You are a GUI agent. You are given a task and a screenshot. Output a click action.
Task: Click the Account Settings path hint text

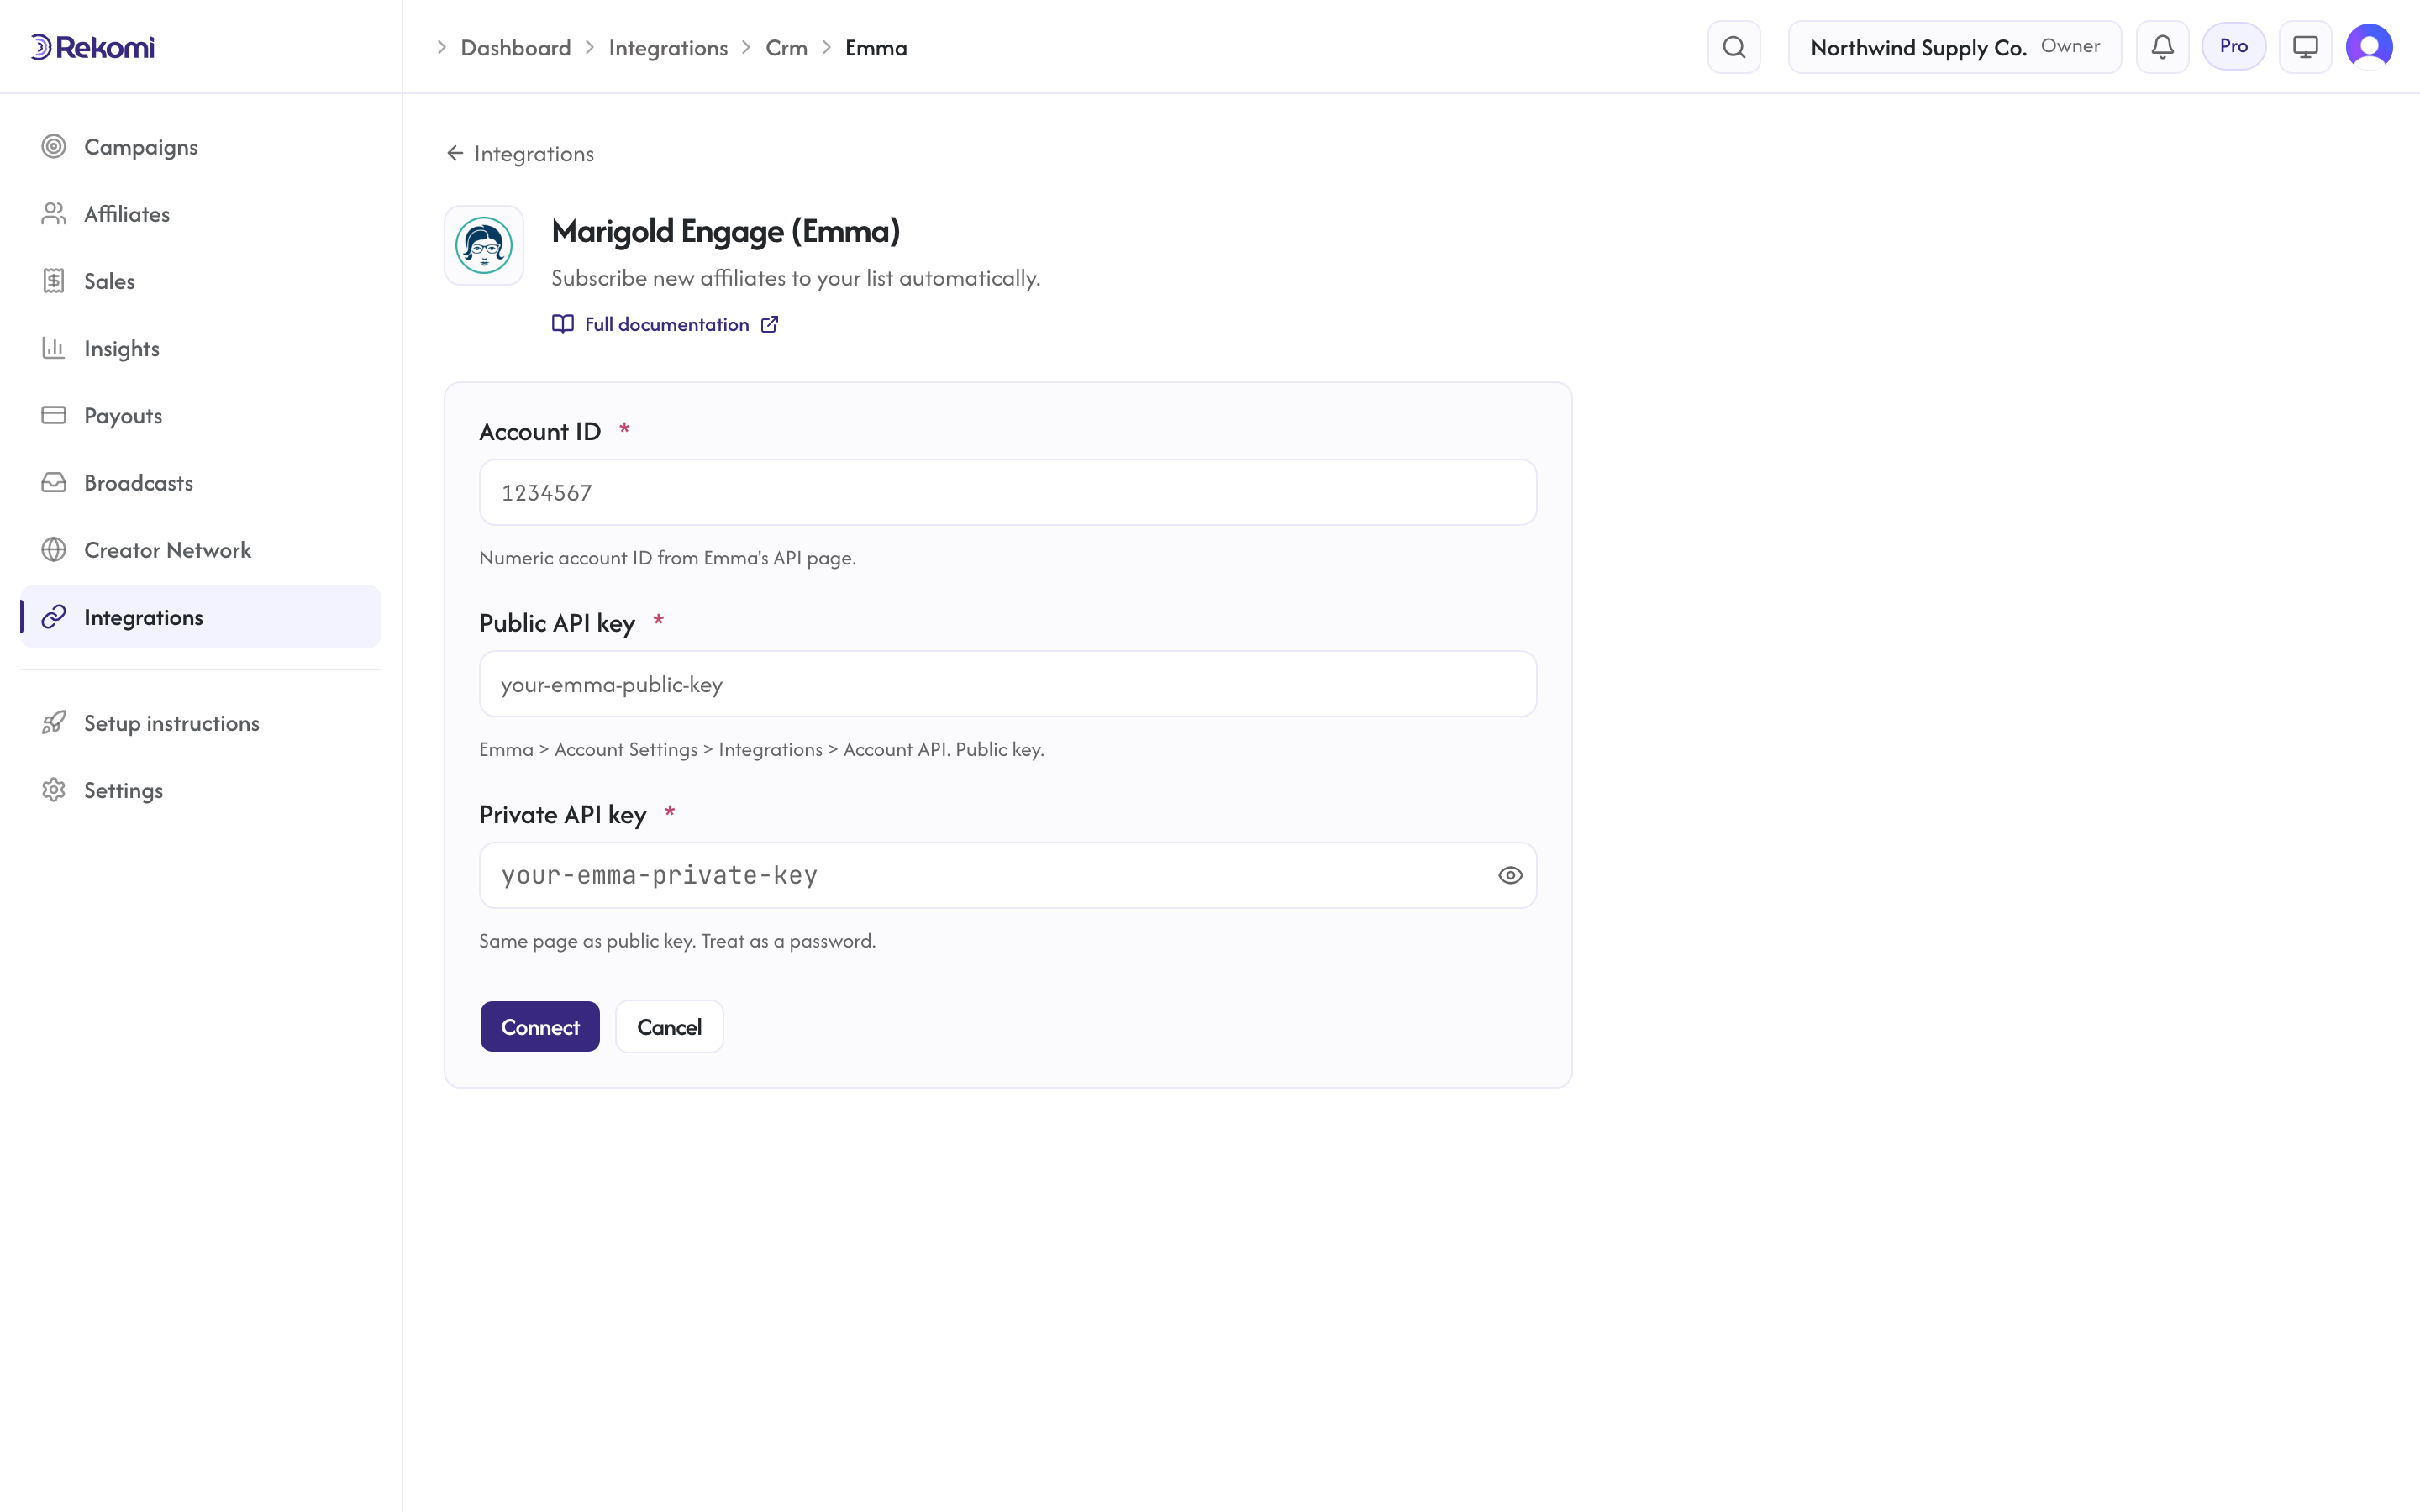pos(761,750)
